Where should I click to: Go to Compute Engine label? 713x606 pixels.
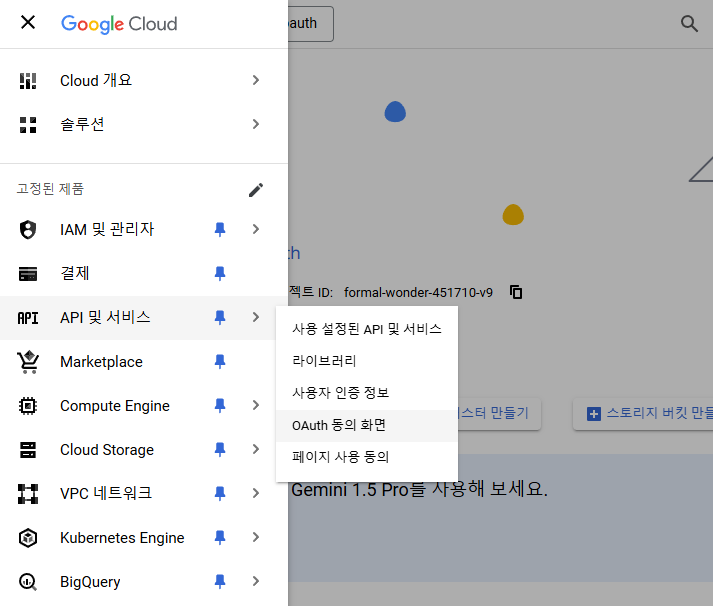tap(115, 406)
